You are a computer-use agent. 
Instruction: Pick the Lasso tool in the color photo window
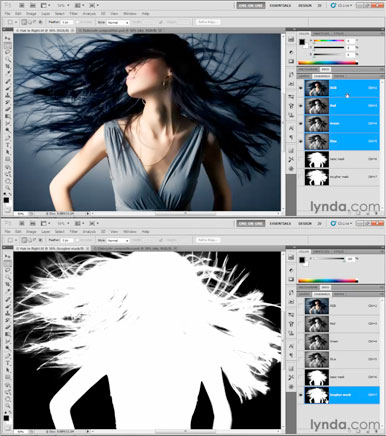[x=7, y=52]
